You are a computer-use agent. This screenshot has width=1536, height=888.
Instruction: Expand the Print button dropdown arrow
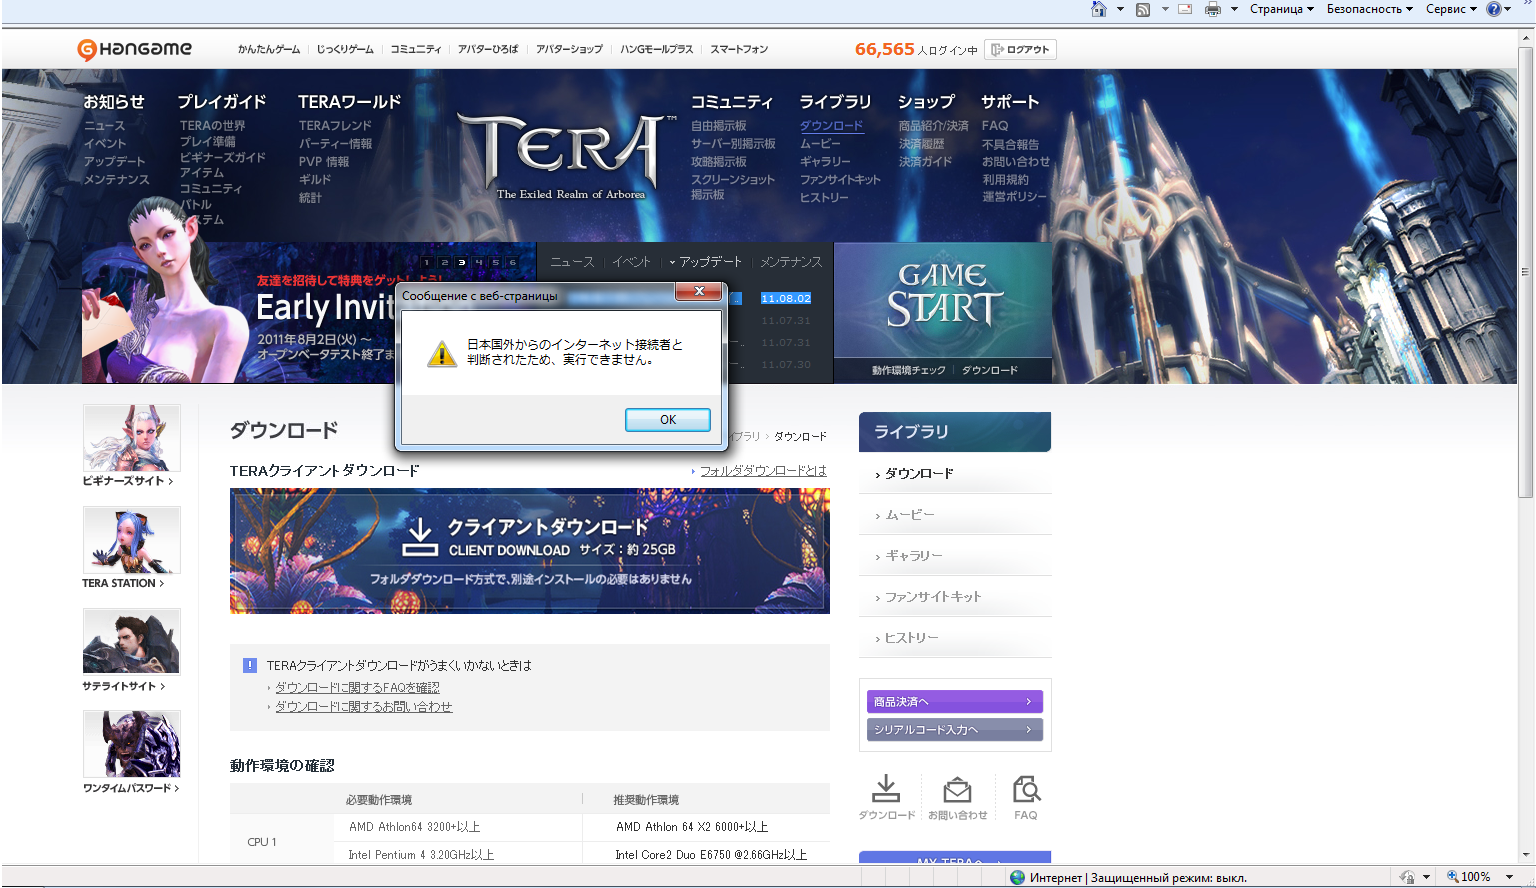click(1234, 9)
